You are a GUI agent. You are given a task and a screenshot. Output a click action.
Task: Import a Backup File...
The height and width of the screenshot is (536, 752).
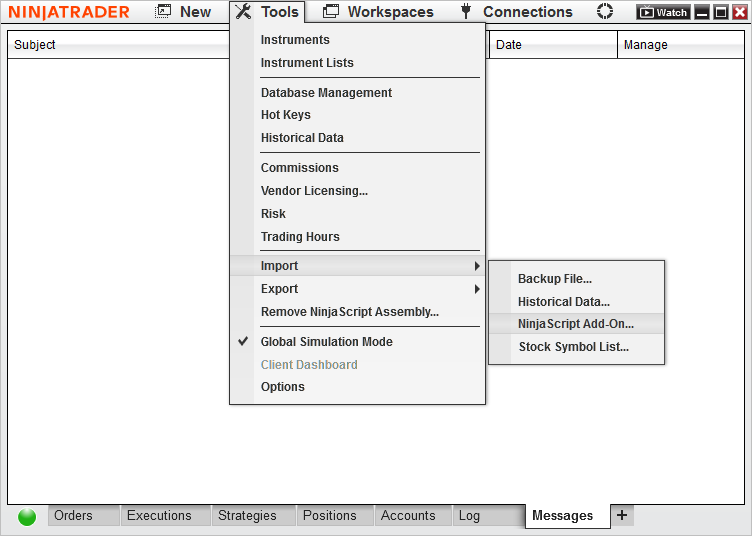pos(554,279)
